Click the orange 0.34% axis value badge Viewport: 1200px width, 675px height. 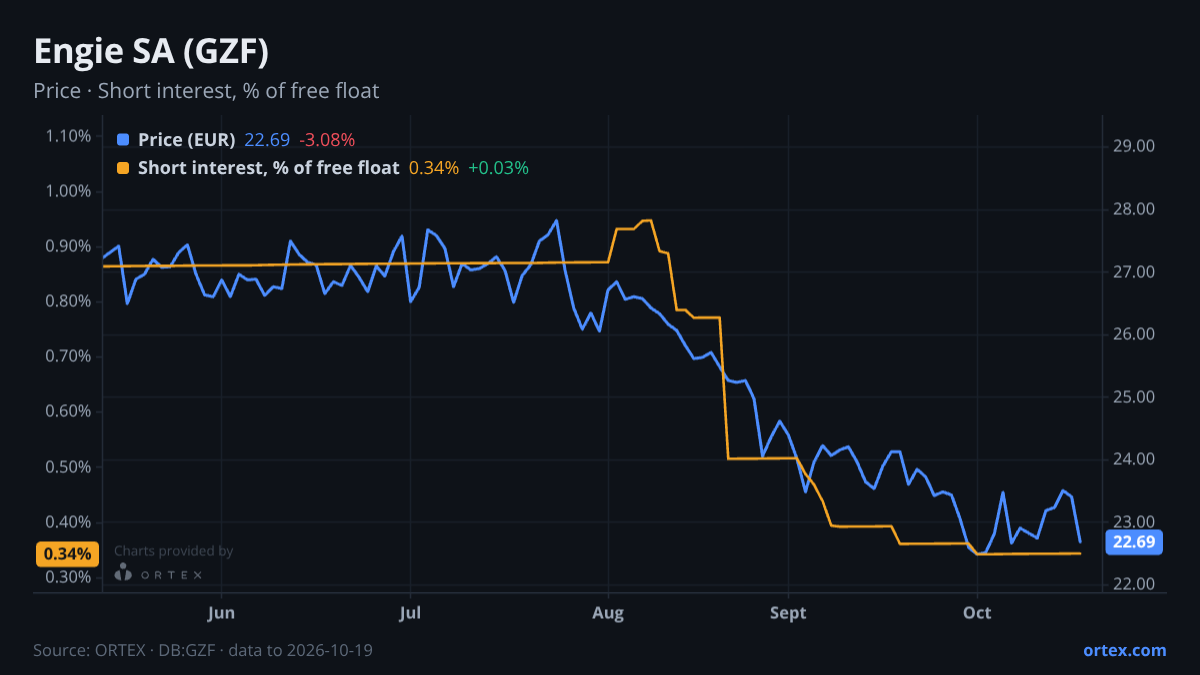(x=67, y=554)
